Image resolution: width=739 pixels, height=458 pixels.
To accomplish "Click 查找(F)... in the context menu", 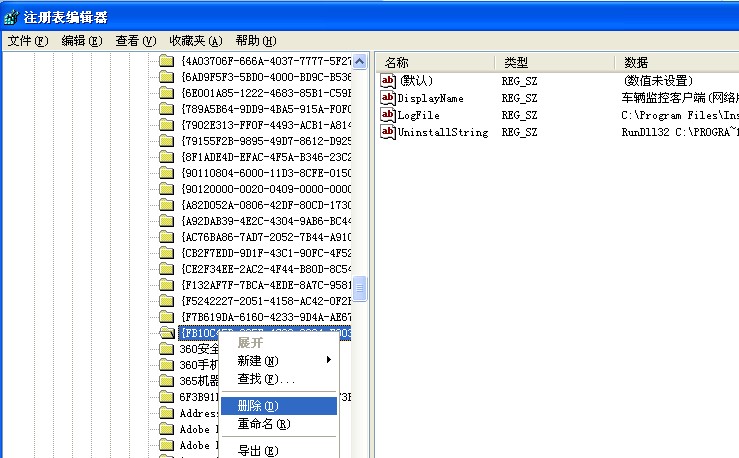I will (x=266, y=379).
